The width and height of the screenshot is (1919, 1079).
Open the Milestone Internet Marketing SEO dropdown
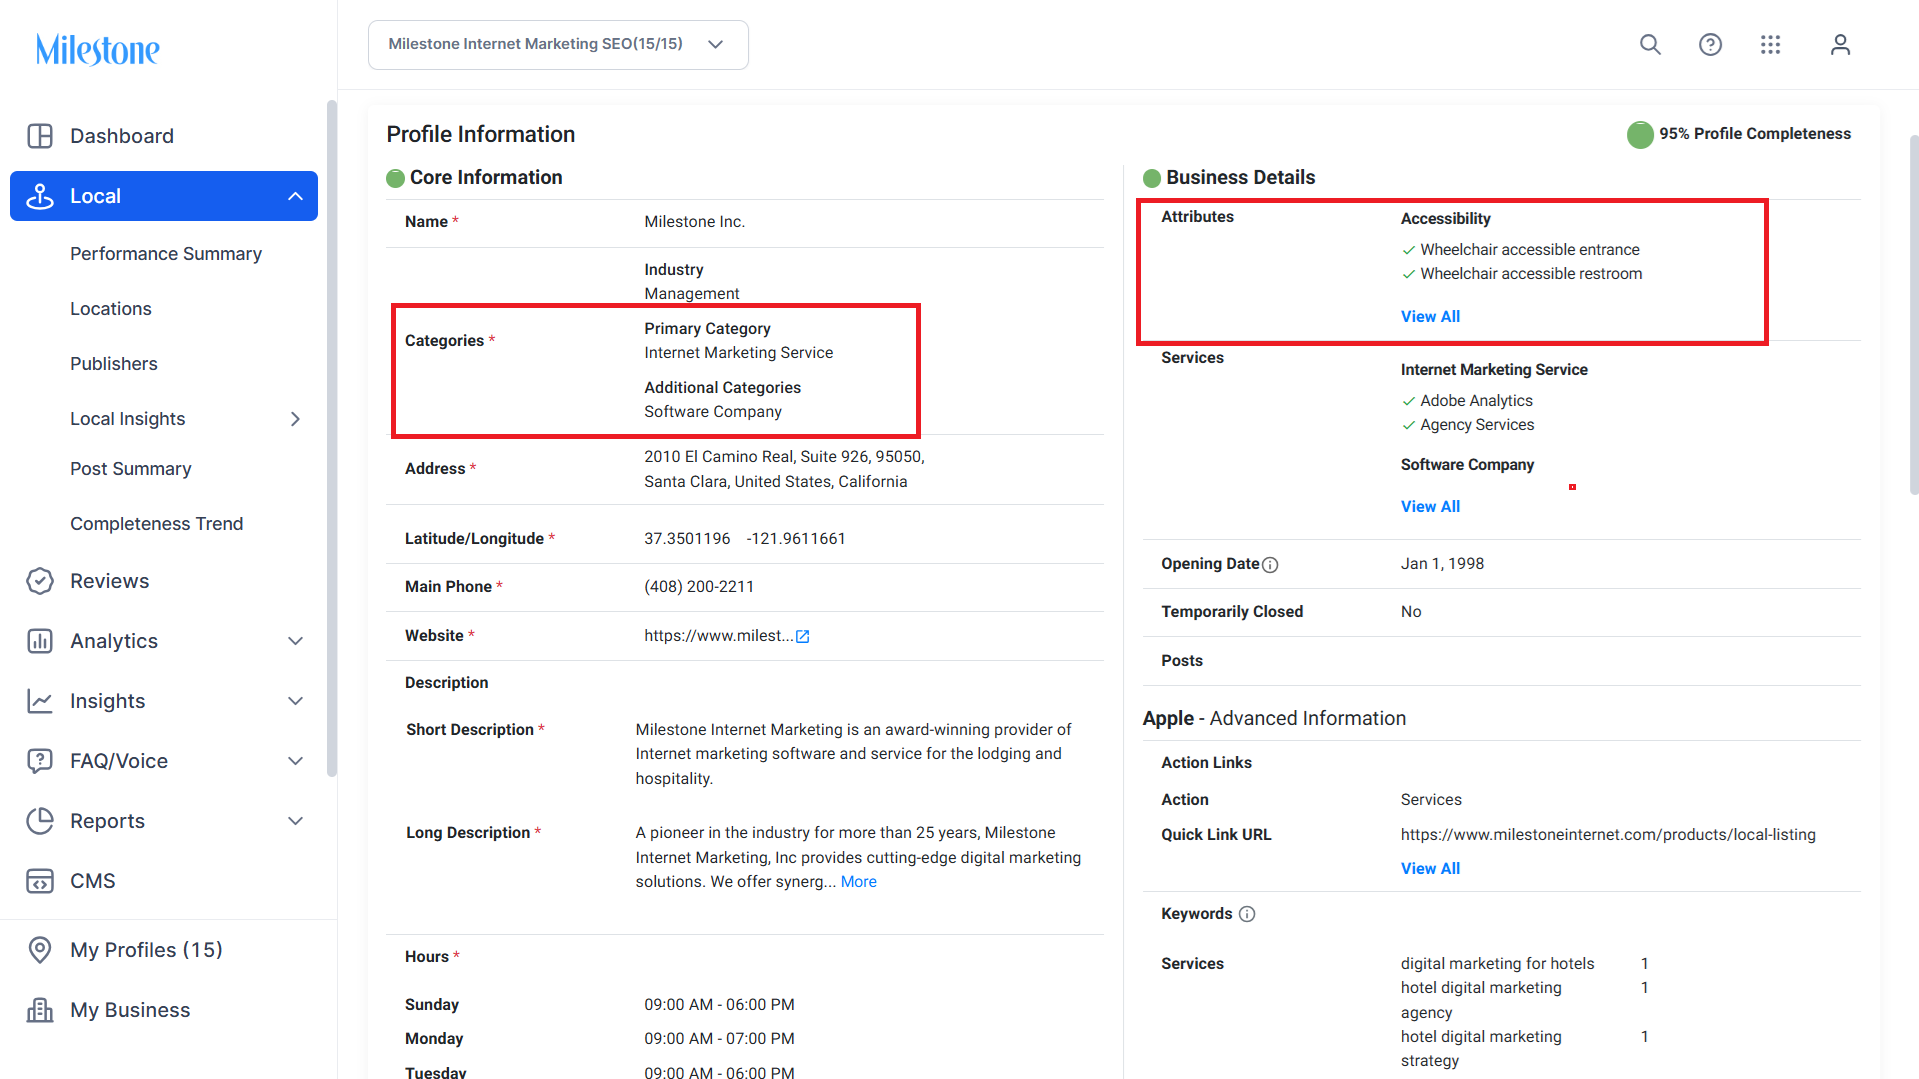click(558, 44)
